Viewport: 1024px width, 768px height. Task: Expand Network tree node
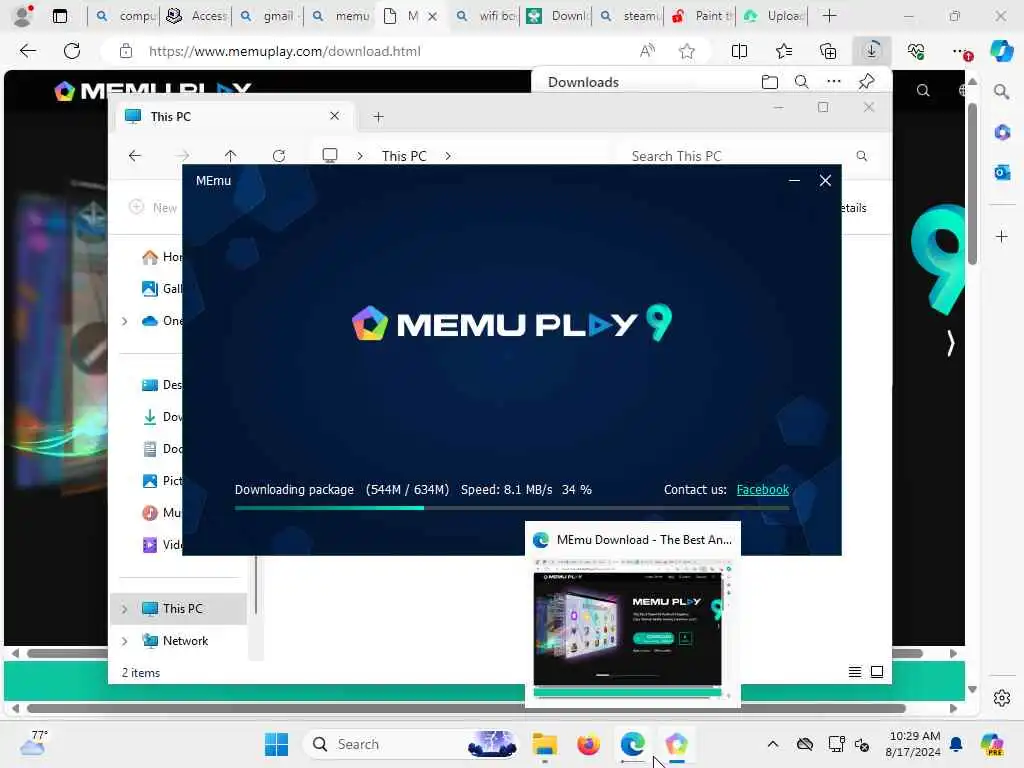125,641
